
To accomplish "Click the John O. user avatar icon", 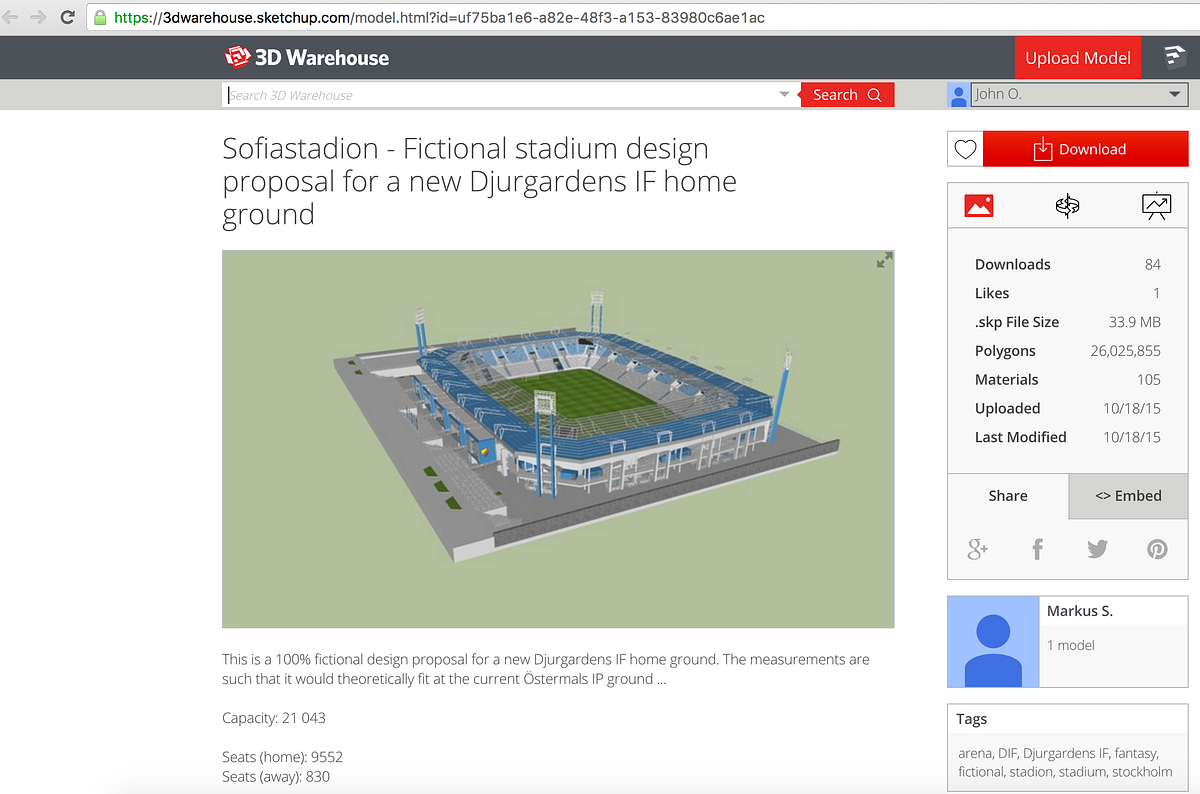I will 958,95.
